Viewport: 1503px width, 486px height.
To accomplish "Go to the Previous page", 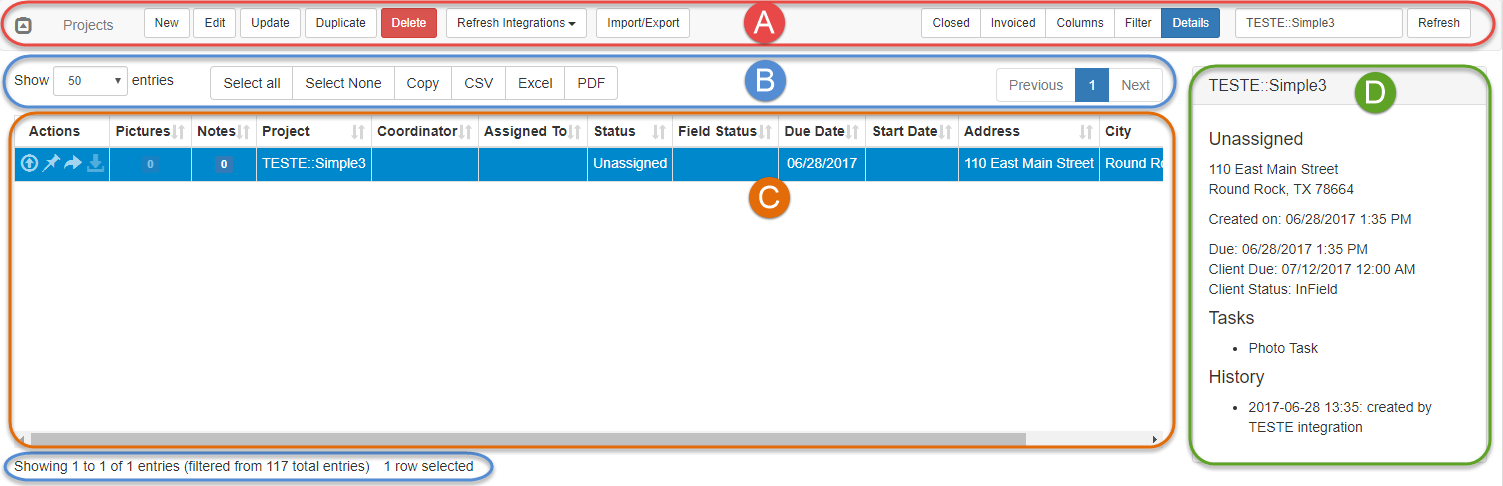I will click(x=1036, y=85).
